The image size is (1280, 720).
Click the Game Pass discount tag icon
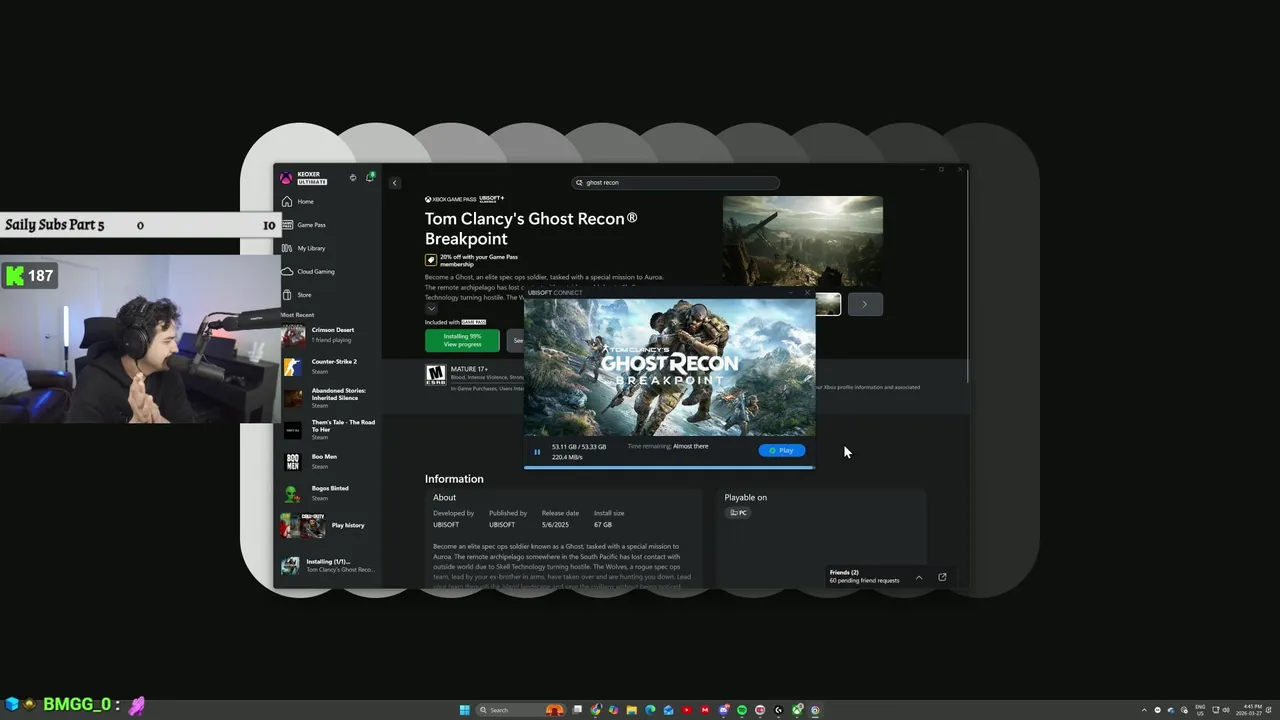(431, 260)
